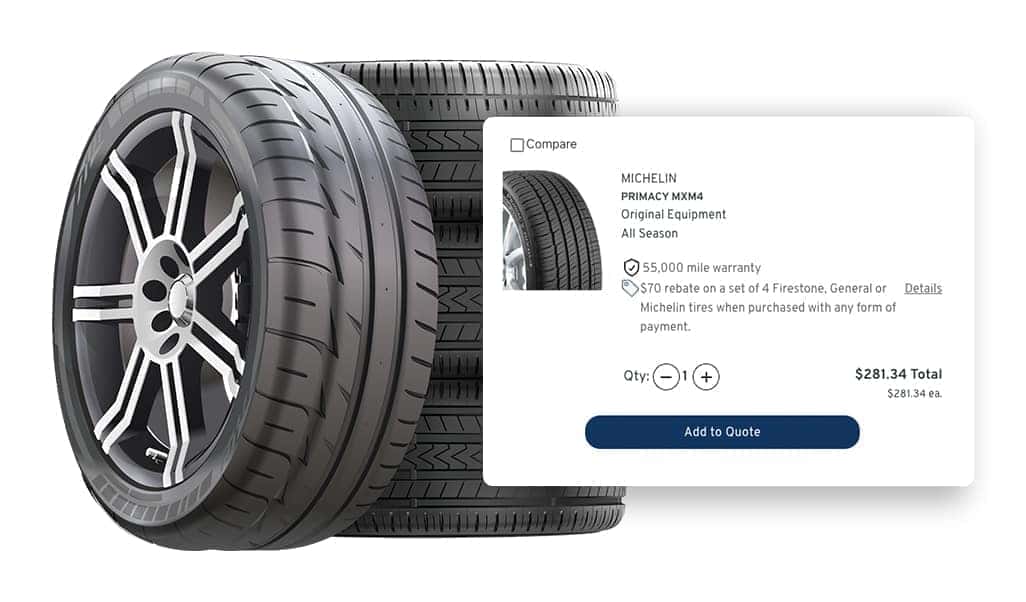Click the $281.34 ea. unit price

(914, 393)
